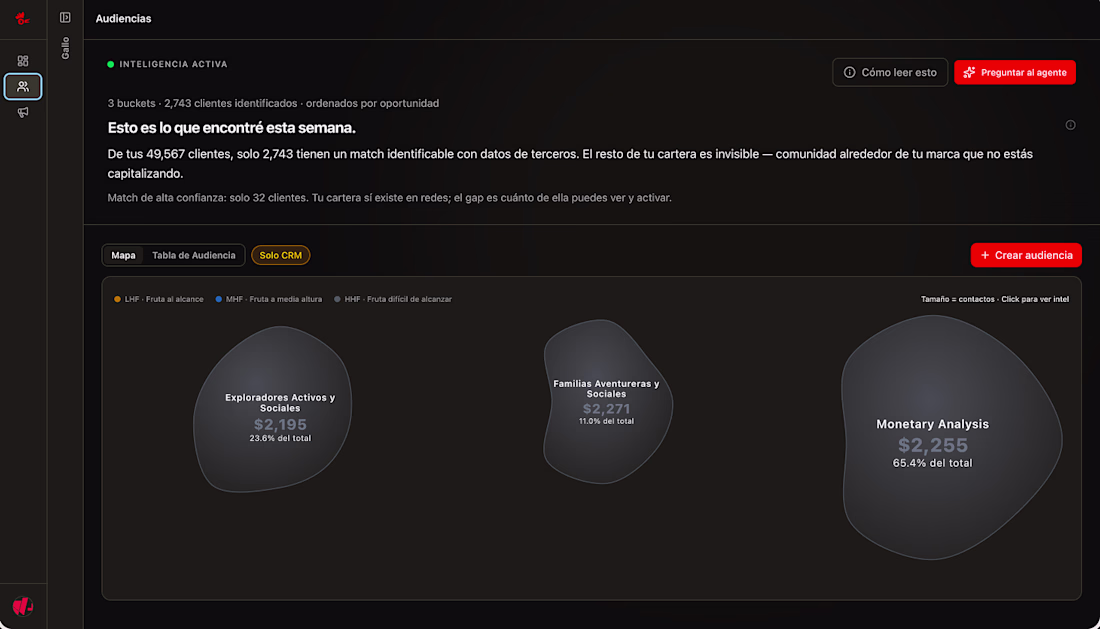
Task: Switch to Tabla de Audiencia tab
Action: [194, 255]
